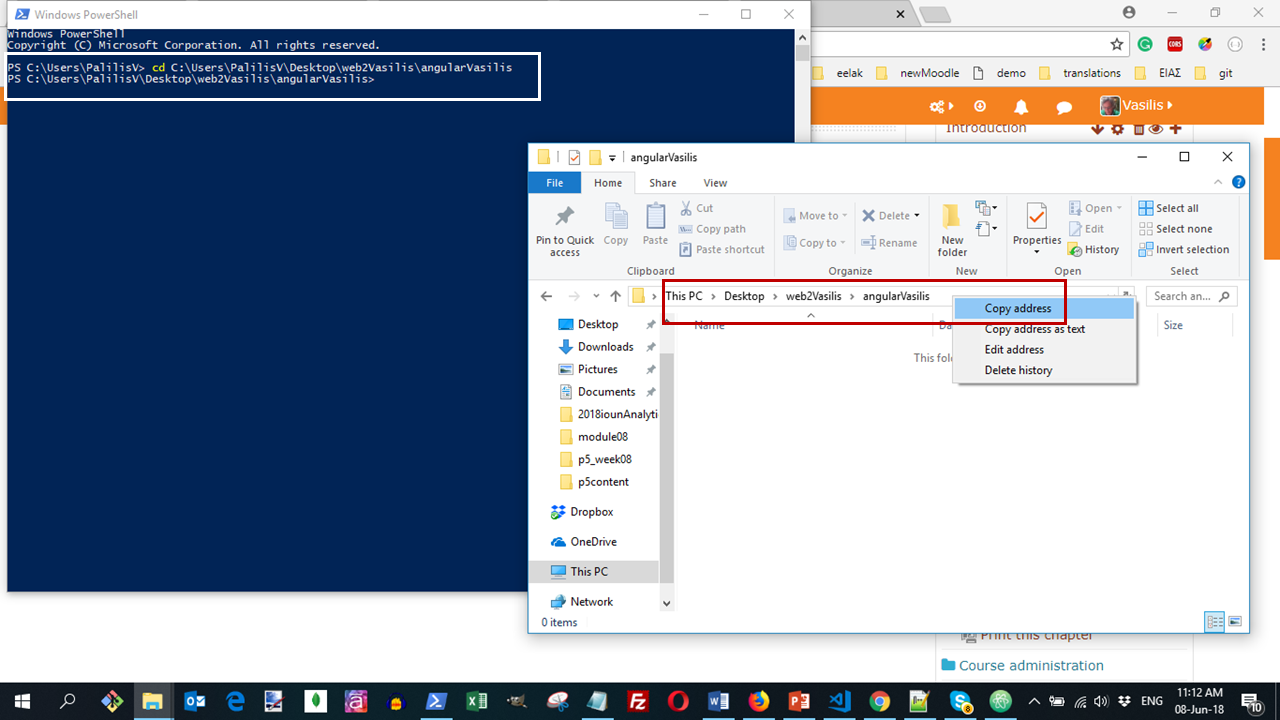This screenshot has height=720, width=1280.
Task: Collapse the ribbon with the chevron toggle
Action: (x=1218, y=182)
